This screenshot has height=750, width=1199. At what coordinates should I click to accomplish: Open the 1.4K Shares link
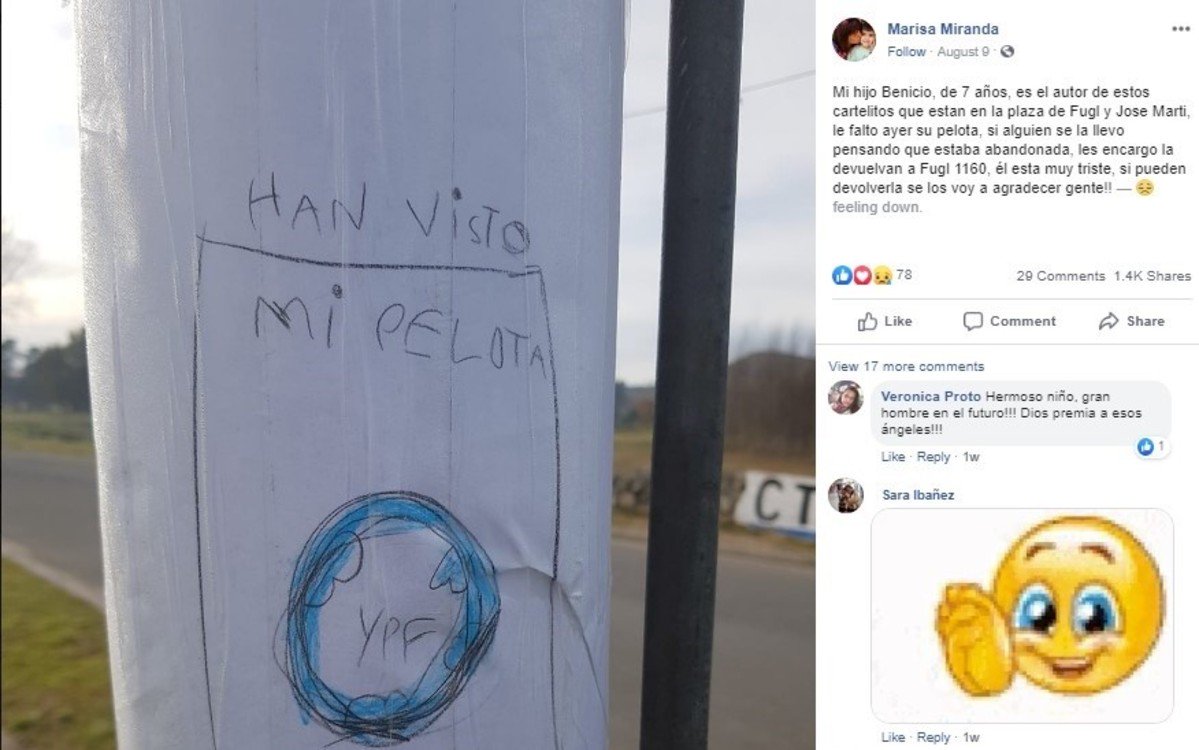coord(1152,276)
